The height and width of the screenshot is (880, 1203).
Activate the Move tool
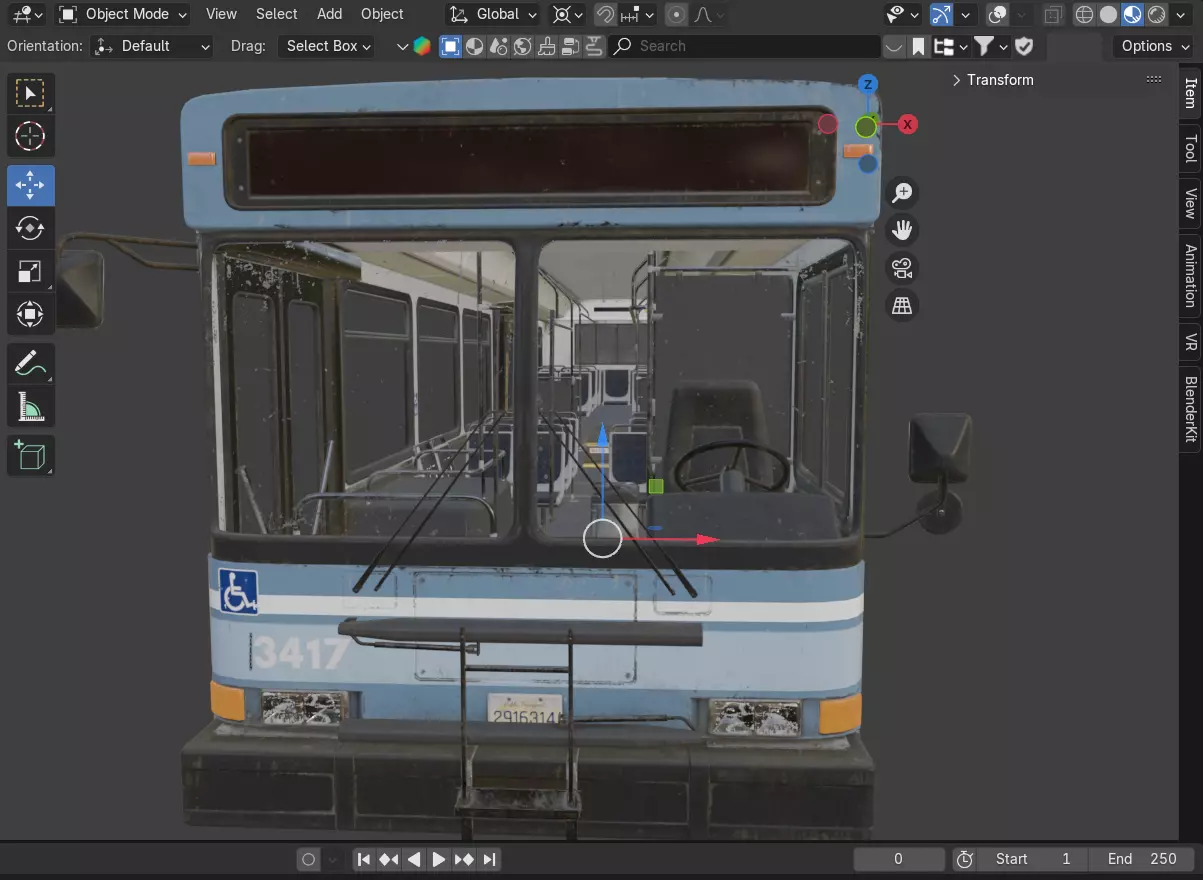[30, 185]
